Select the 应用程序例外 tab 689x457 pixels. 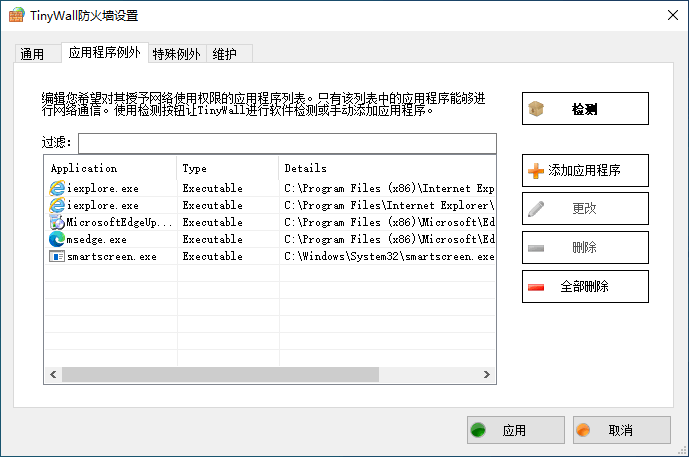tap(105, 53)
